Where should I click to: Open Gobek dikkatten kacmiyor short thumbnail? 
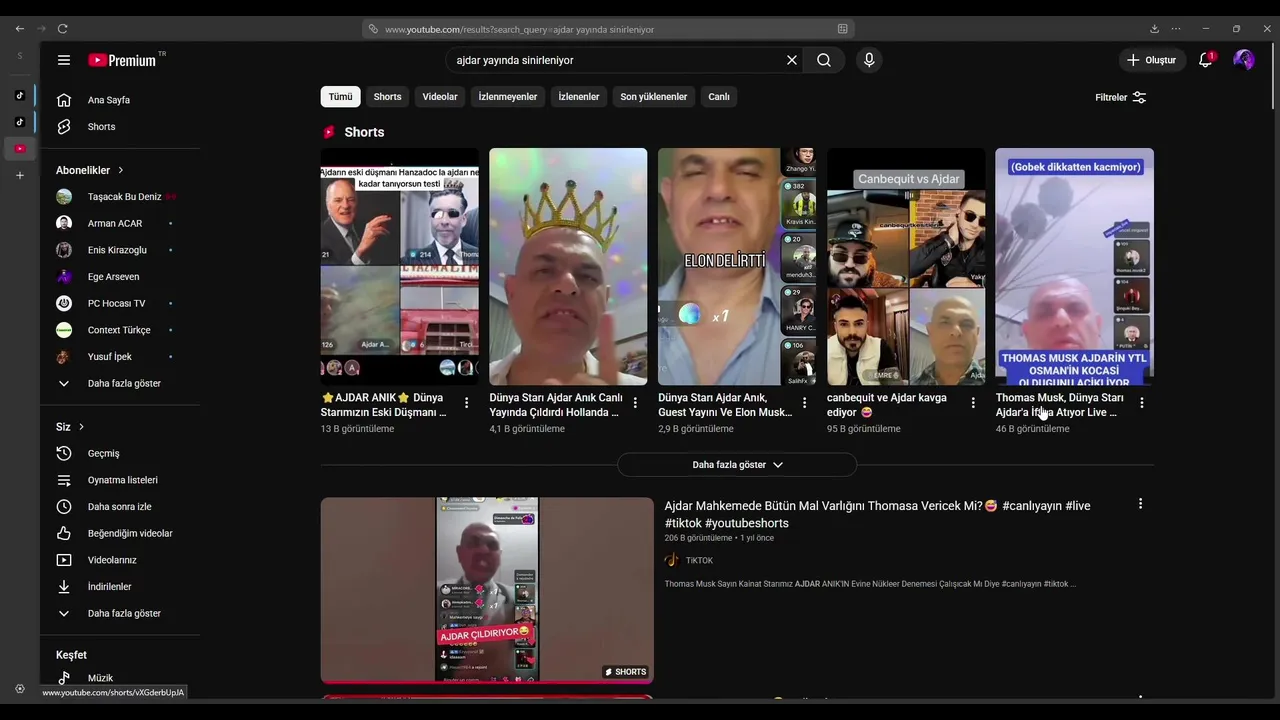click(1074, 267)
